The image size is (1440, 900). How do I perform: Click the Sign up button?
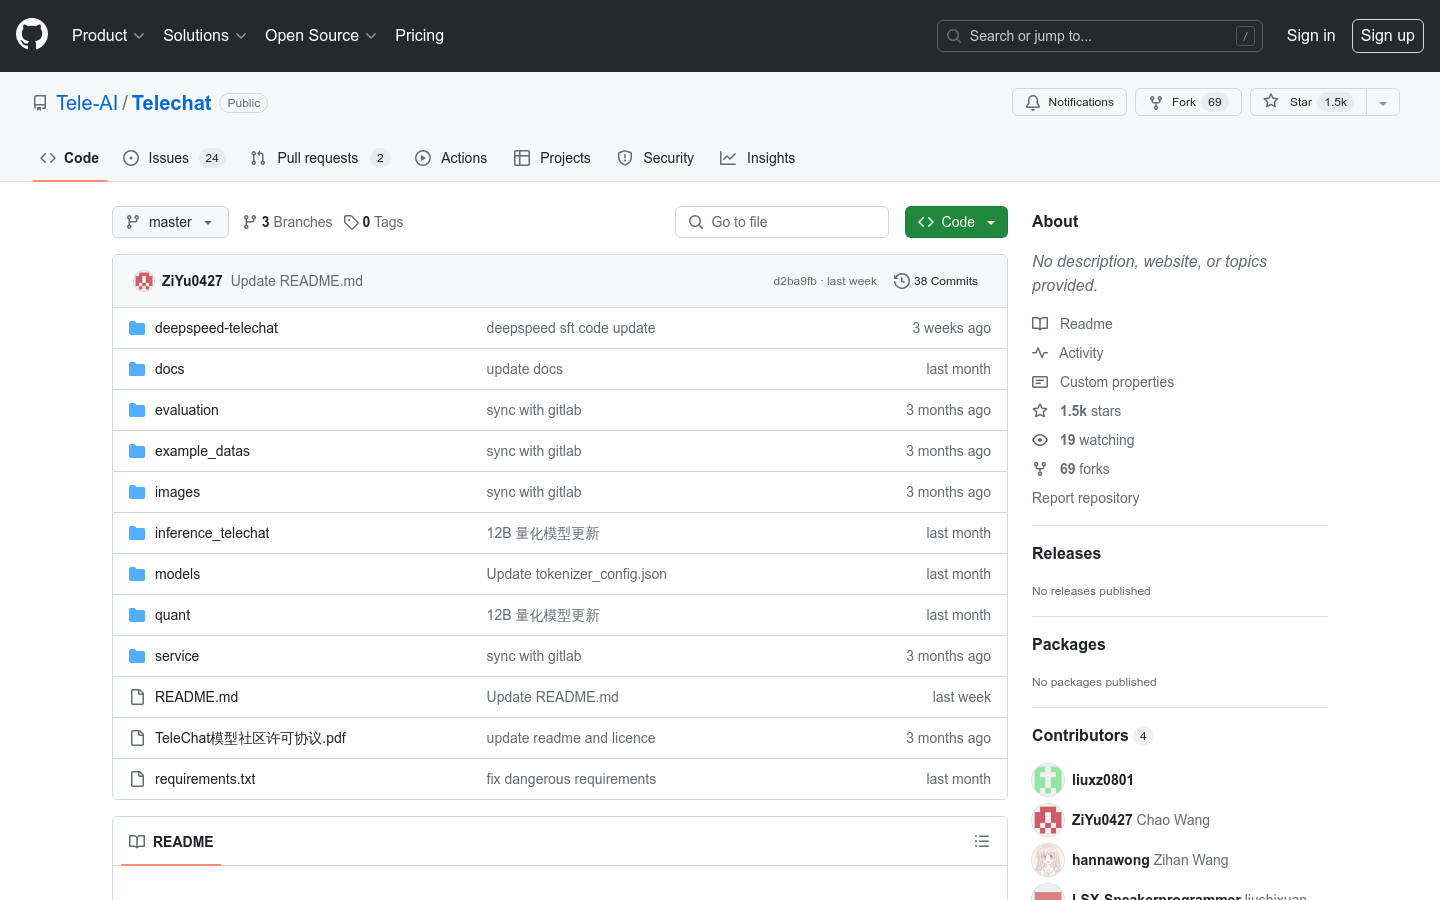(1388, 35)
